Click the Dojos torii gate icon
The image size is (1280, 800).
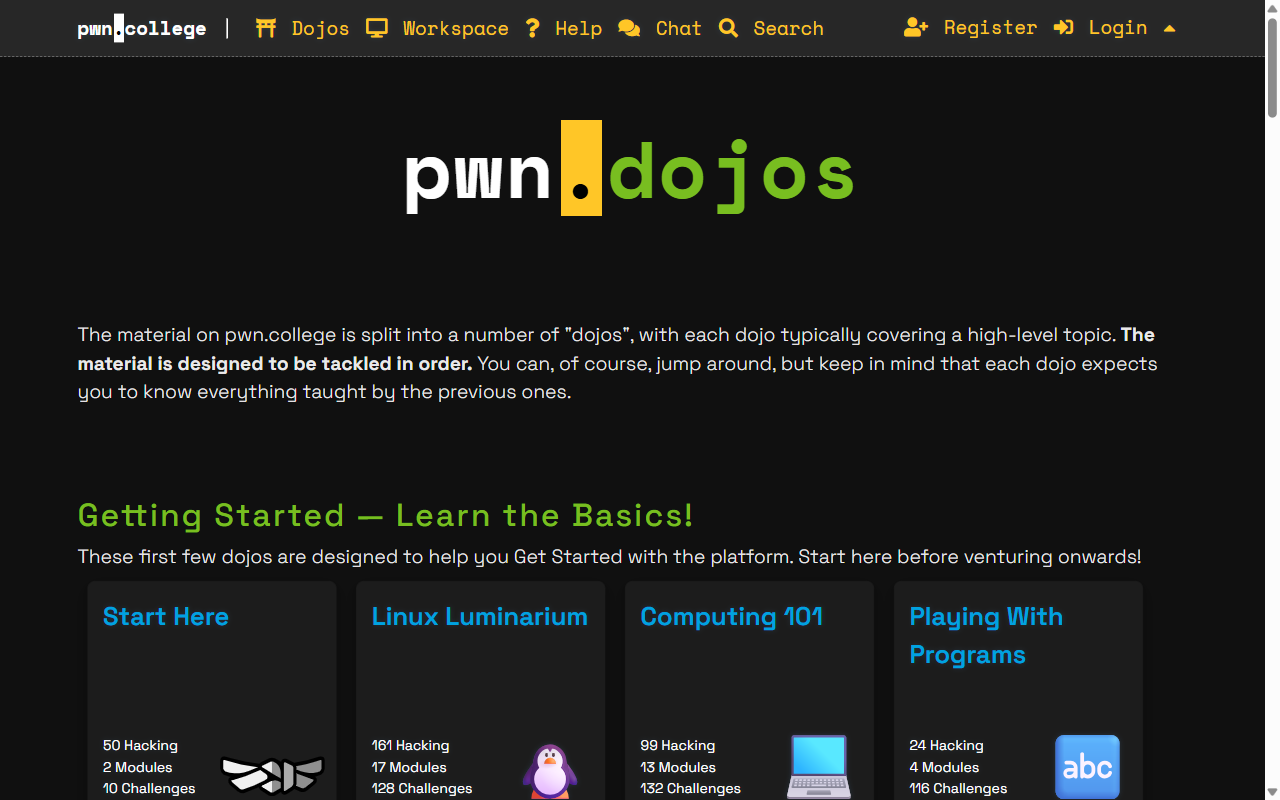(266, 28)
